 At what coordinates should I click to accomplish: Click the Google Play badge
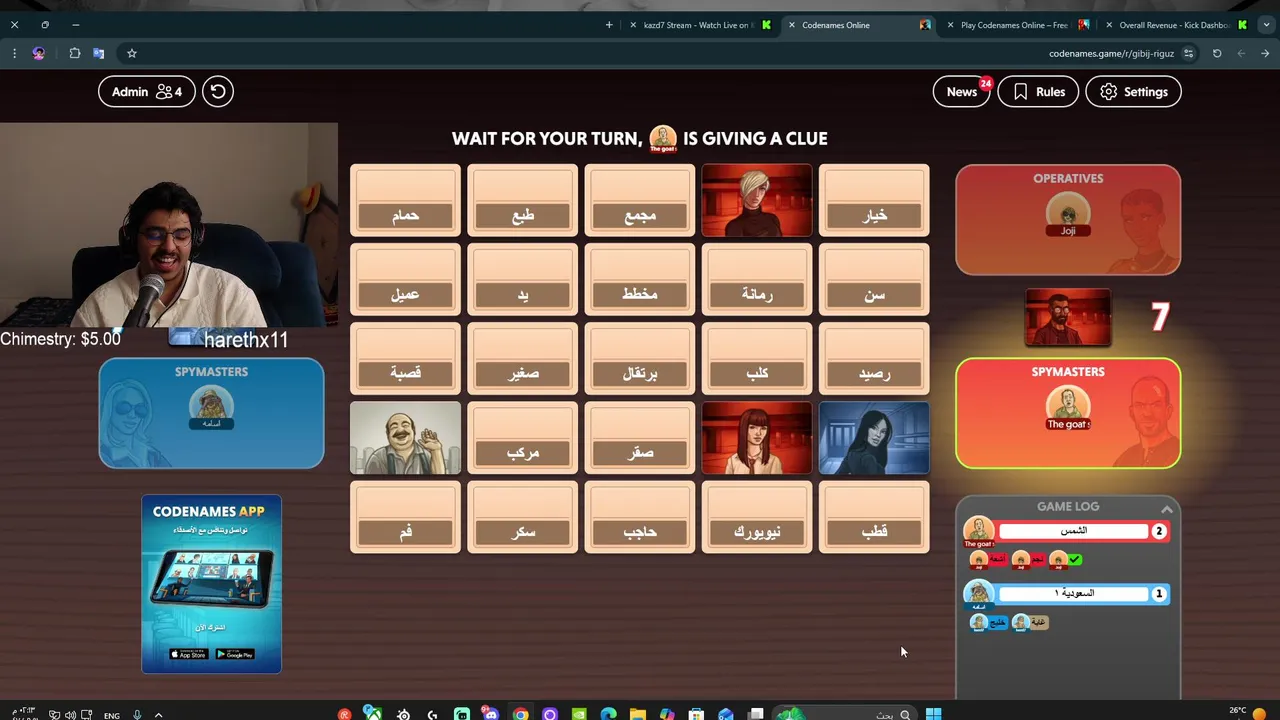235,654
